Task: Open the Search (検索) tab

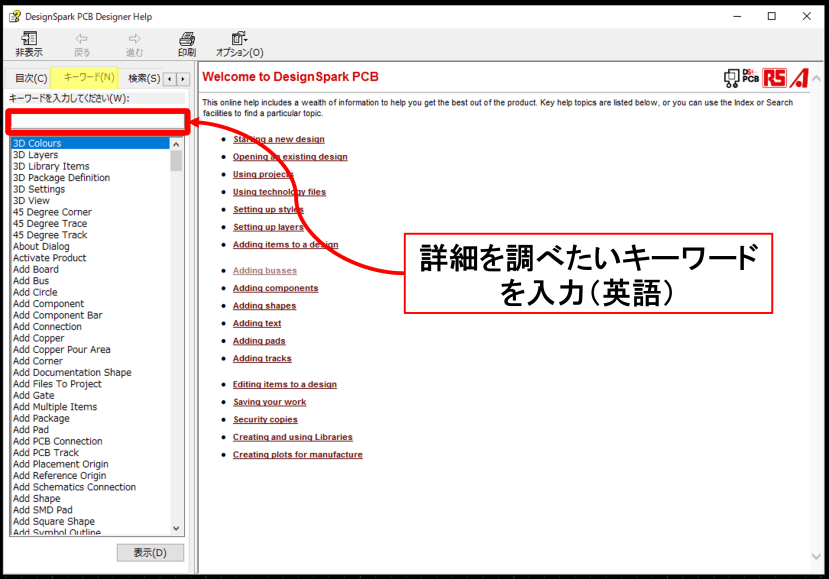Action: (x=144, y=78)
